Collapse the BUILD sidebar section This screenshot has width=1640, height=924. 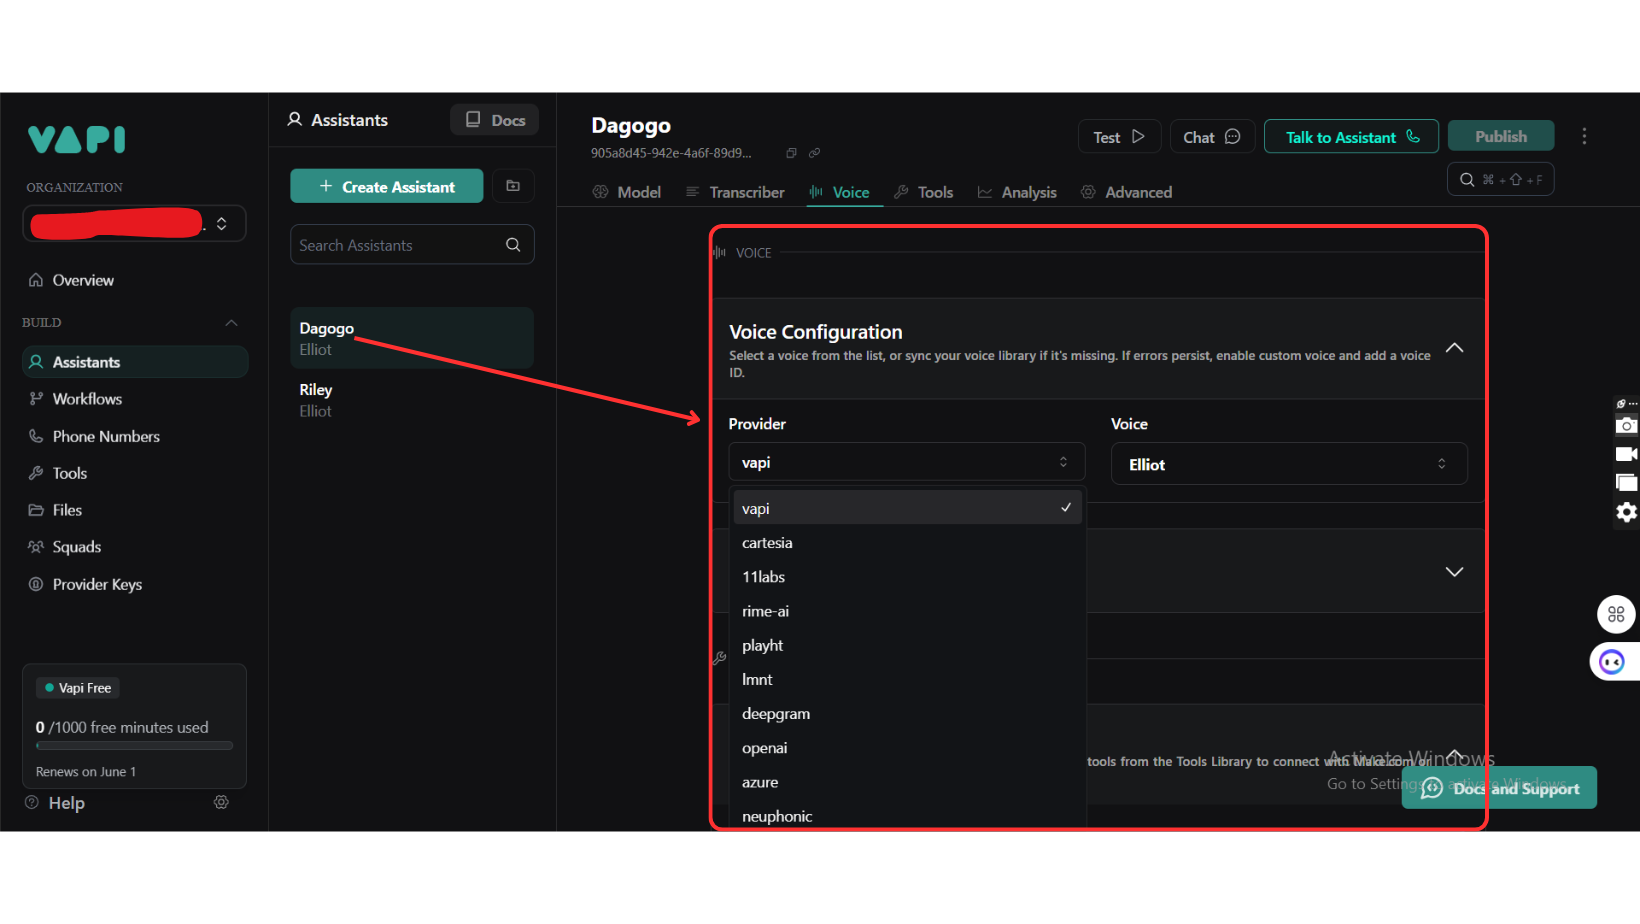pos(231,323)
